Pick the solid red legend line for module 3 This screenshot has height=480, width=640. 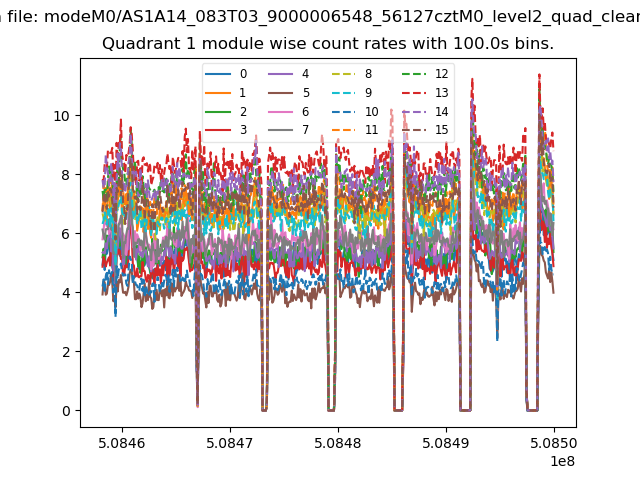(218, 130)
